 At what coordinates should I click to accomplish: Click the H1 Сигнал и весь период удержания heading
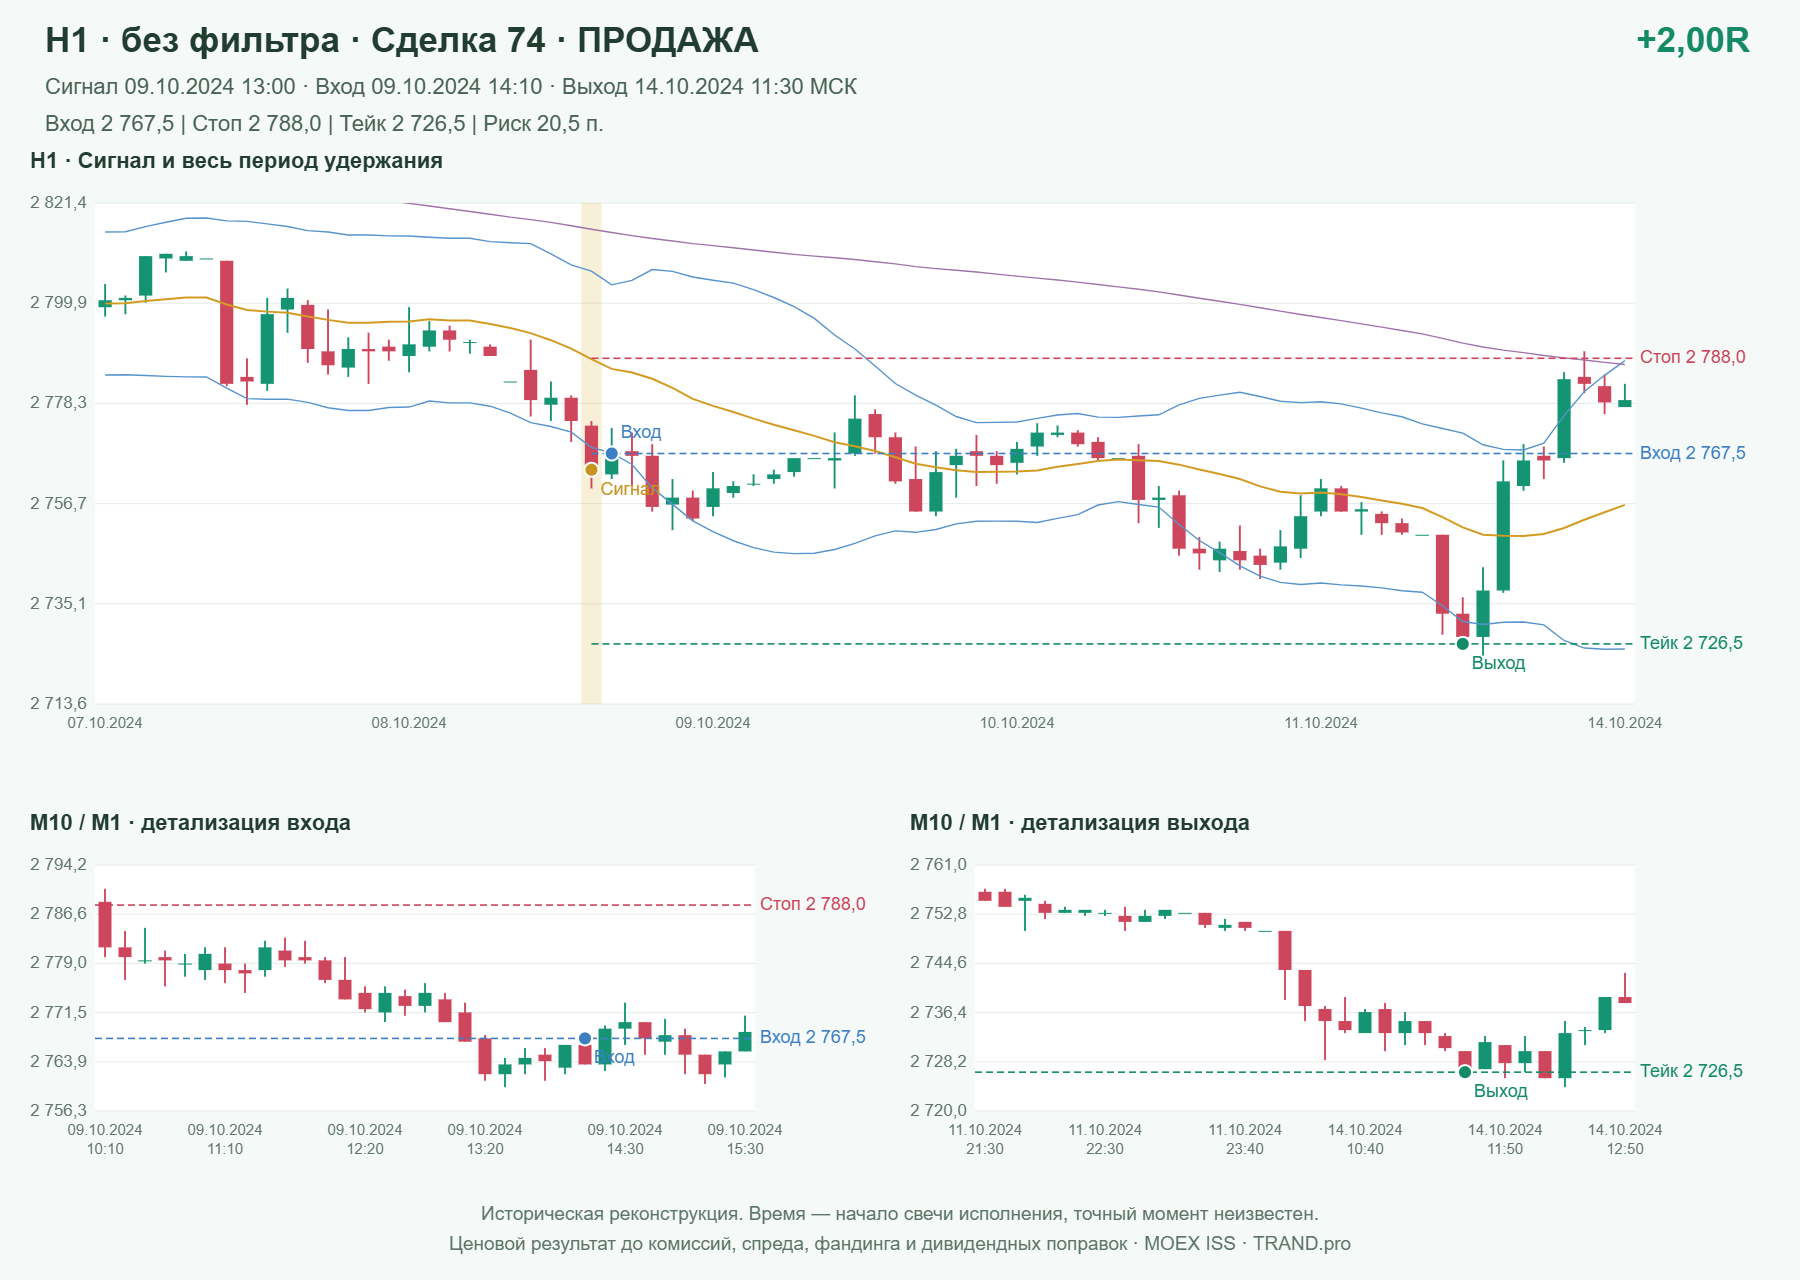pos(236,161)
